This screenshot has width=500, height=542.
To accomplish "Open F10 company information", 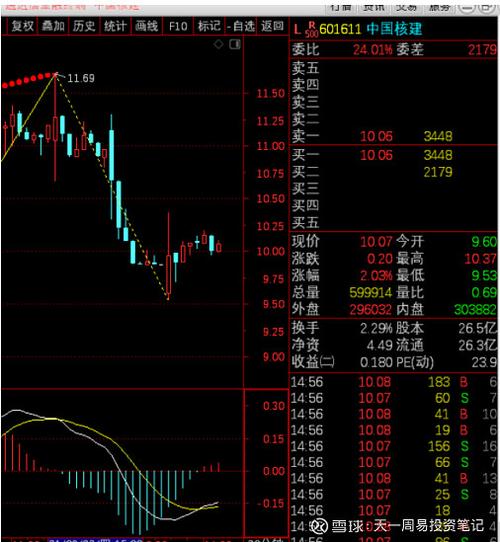I will [x=178, y=26].
